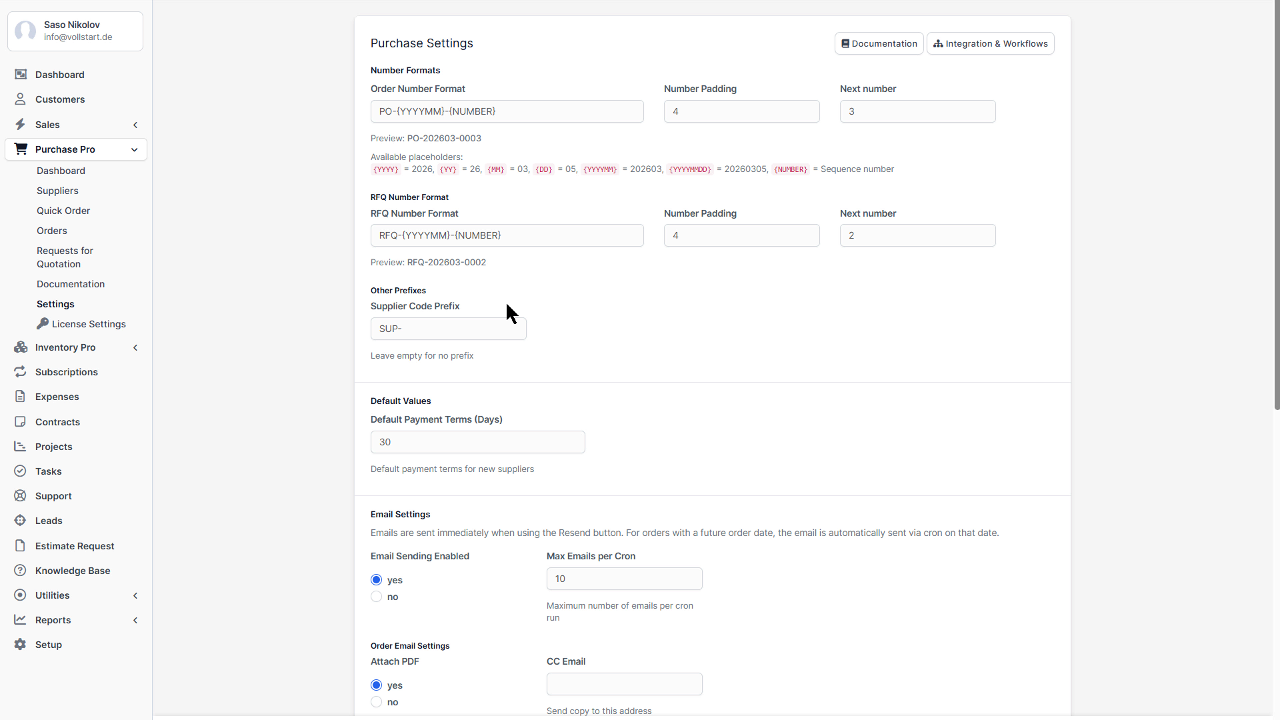
Task: Expand the Reports menu chevron
Action: (x=135, y=620)
